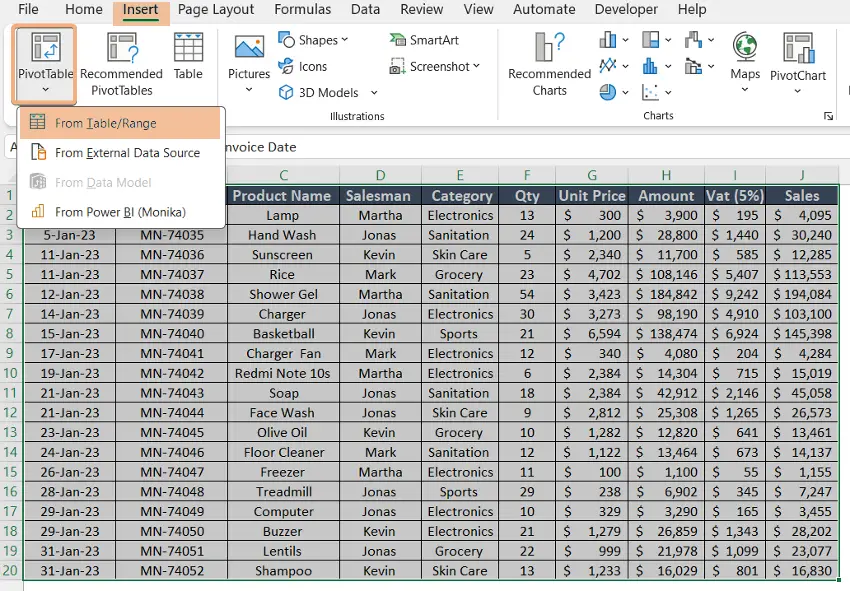Choose From Power BI (Monika)
The height and width of the screenshot is (591, 850).
[108, 212]
